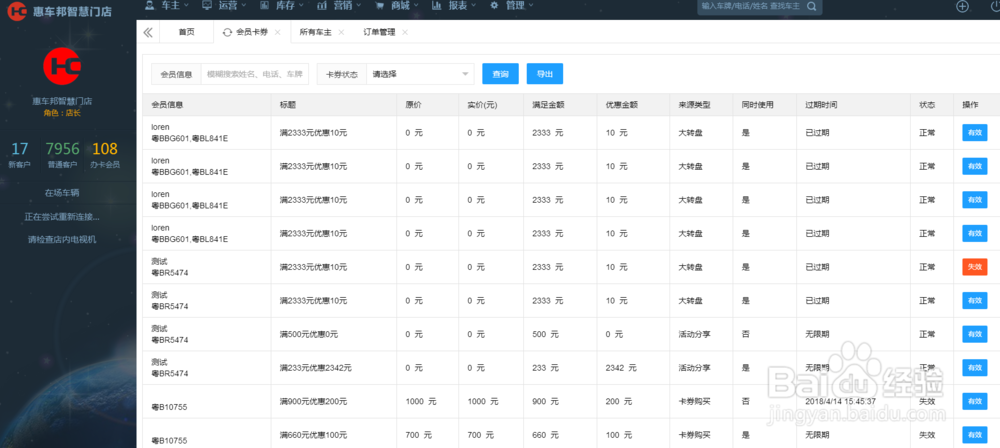Screen dimensions: 1000x448
Task: Click 2018/4/14 15:45:37 expiry cell
Action: coord(841,401)
